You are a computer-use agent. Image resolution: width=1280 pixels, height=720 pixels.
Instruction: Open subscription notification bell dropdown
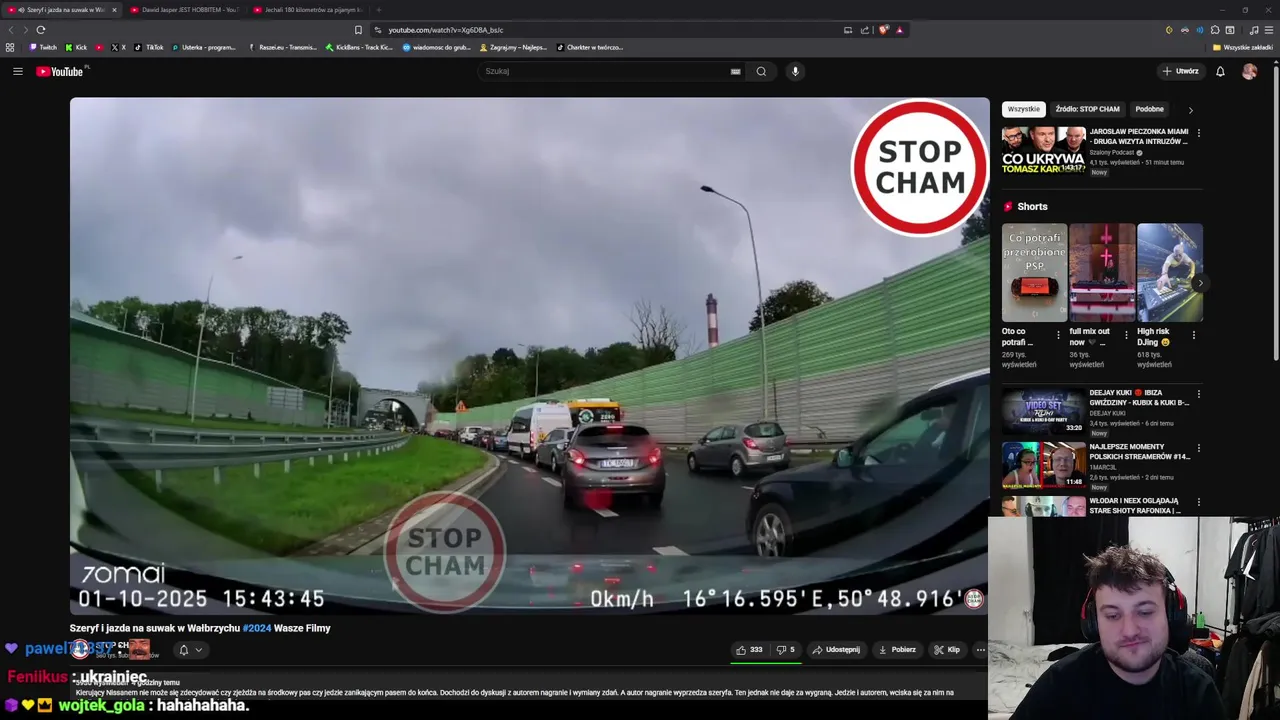click(x=190, y=650)
